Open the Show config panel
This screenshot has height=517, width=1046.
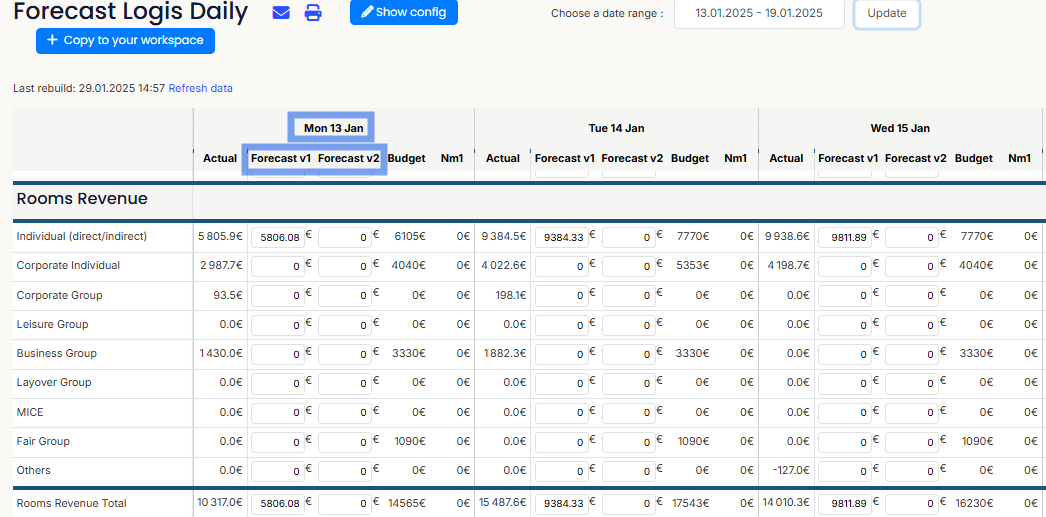click(x=403, y=12)
